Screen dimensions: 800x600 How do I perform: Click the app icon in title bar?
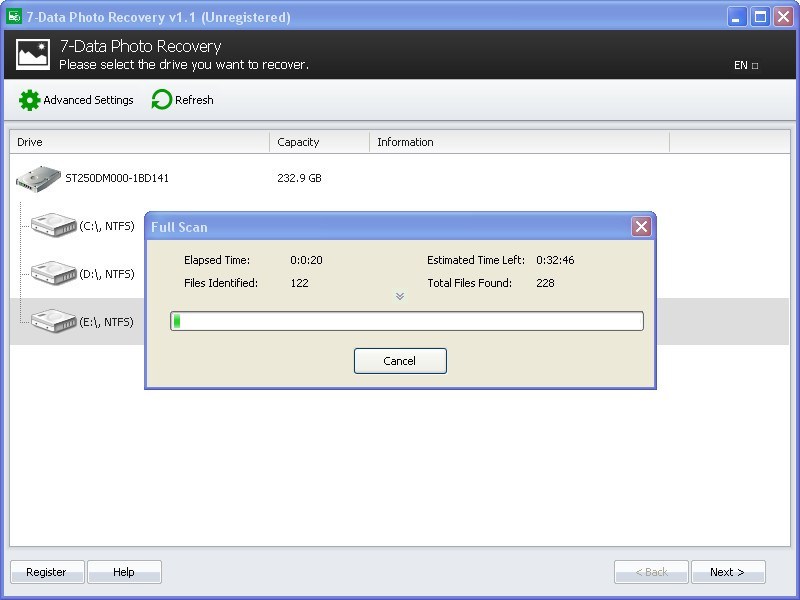coord(14,17)
